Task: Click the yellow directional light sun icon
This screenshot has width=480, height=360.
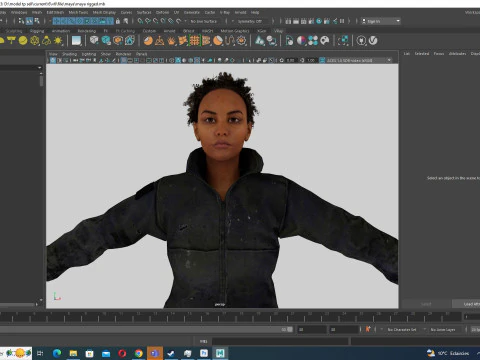Action: click(x=58, y=41)
